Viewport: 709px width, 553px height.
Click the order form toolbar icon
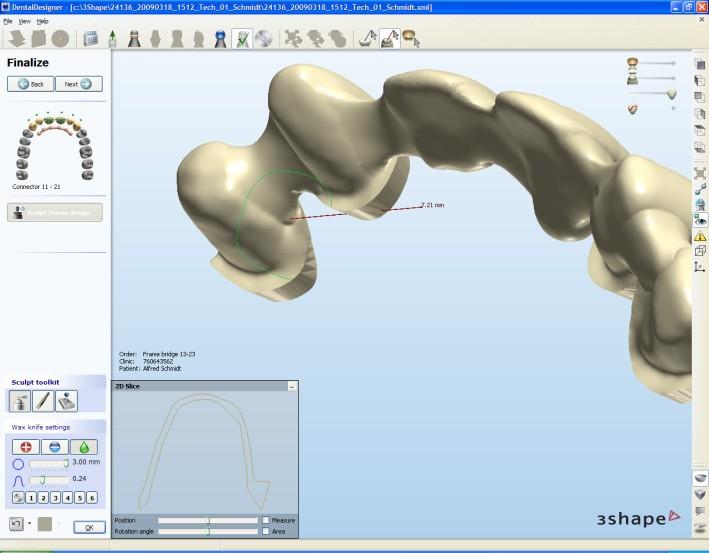pyautogui.click(x=90, y=39)
